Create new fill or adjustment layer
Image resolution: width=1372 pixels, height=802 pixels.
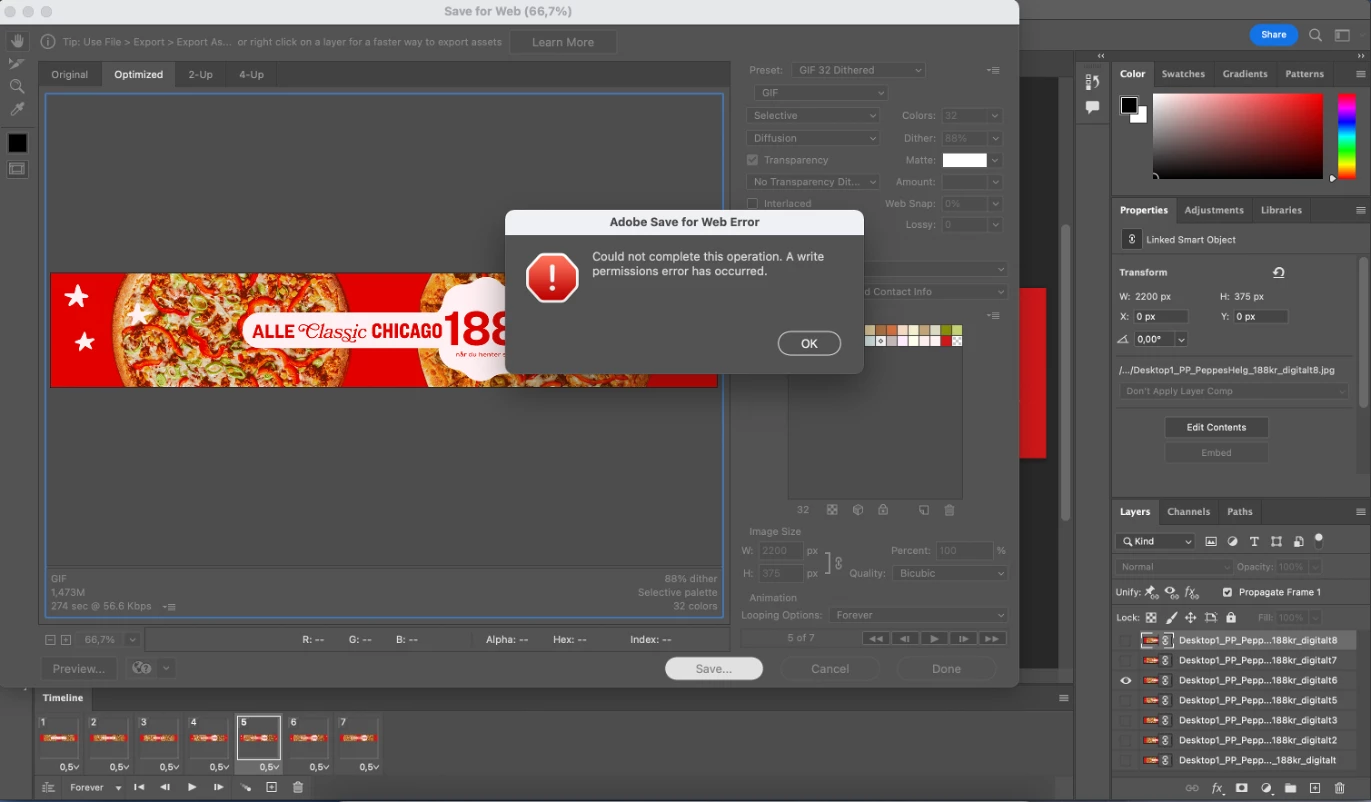[x=1266, y=788]
